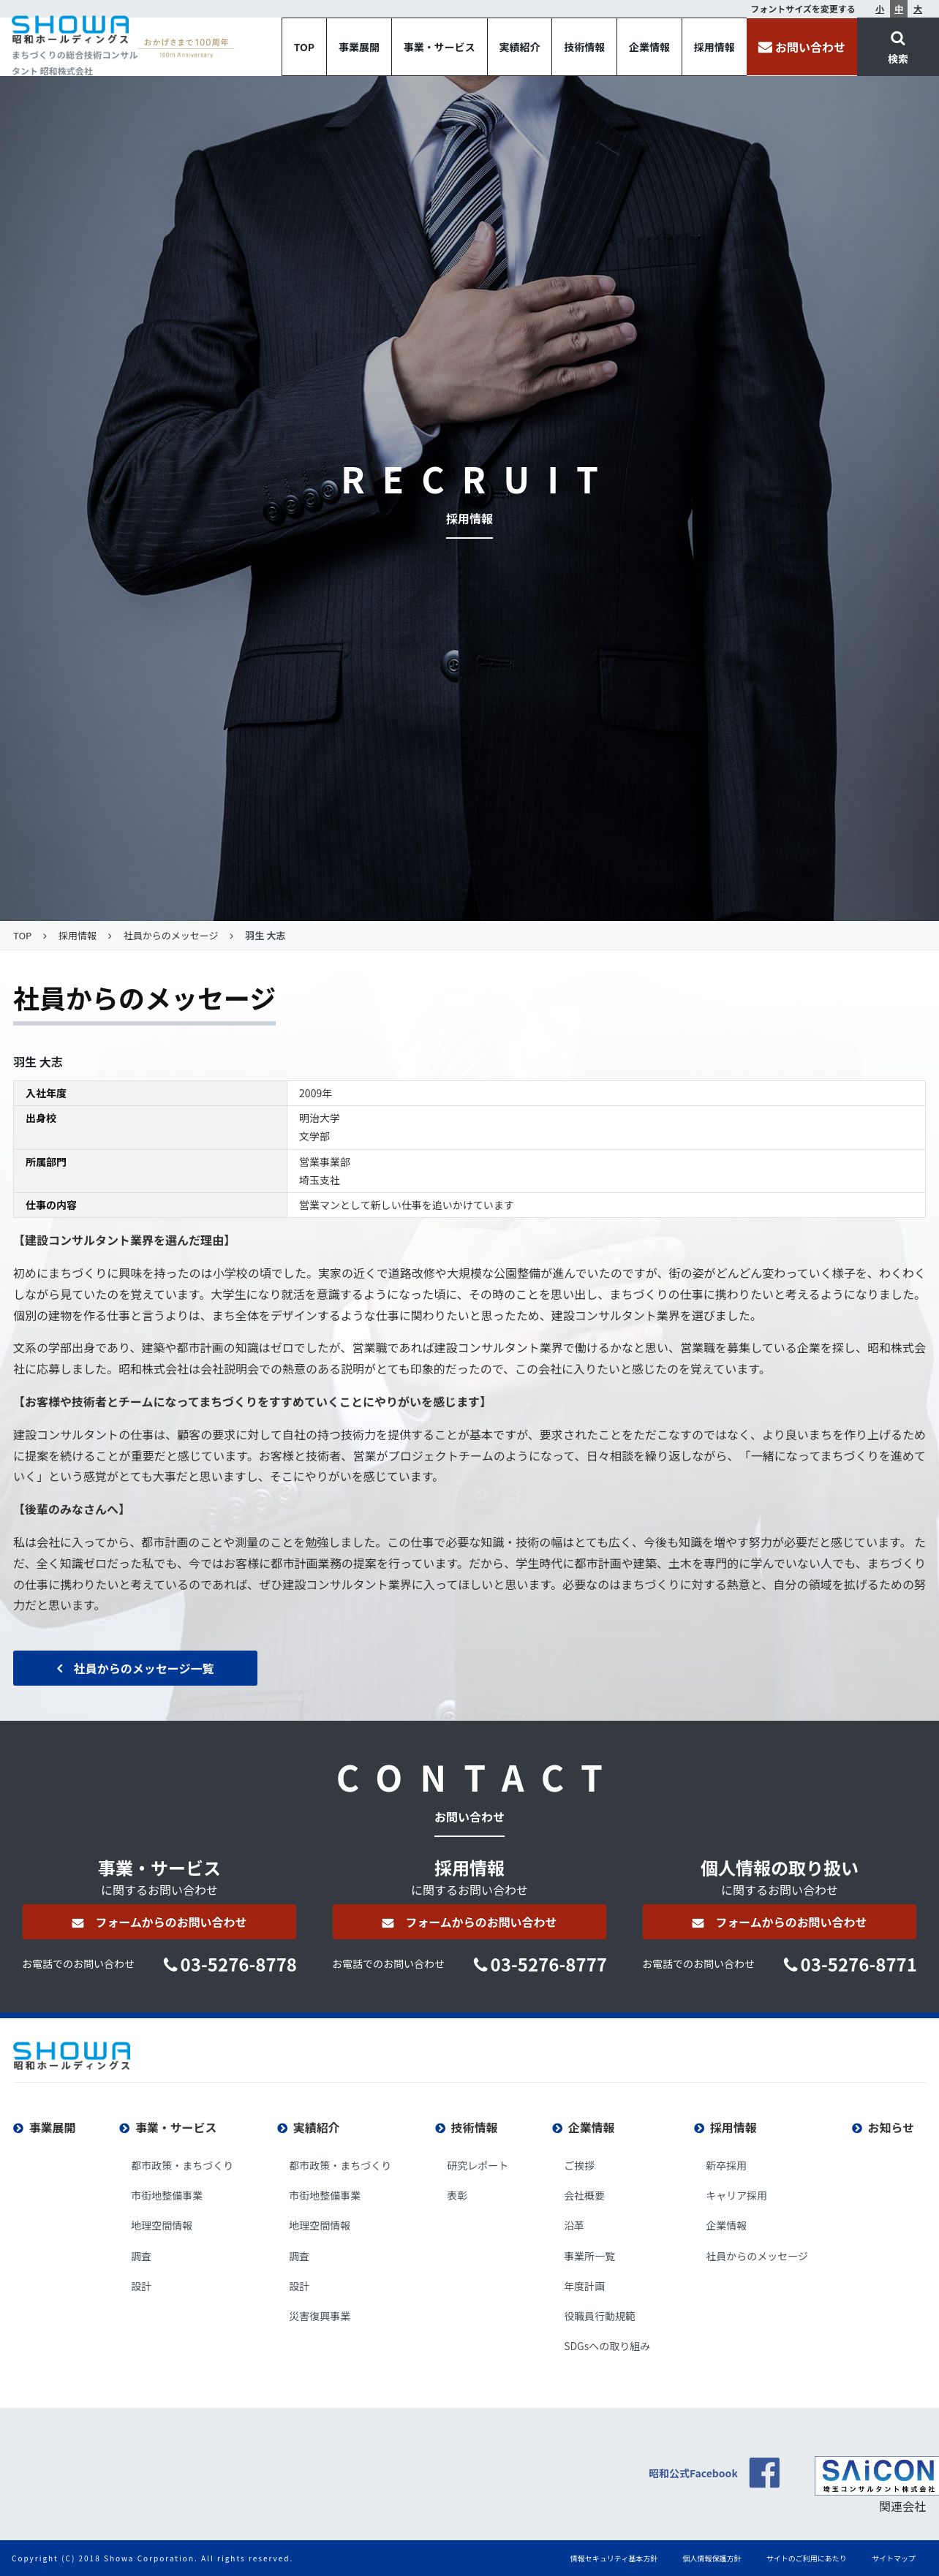Open 役職員行動規範 footer link

click(599, 2317)
